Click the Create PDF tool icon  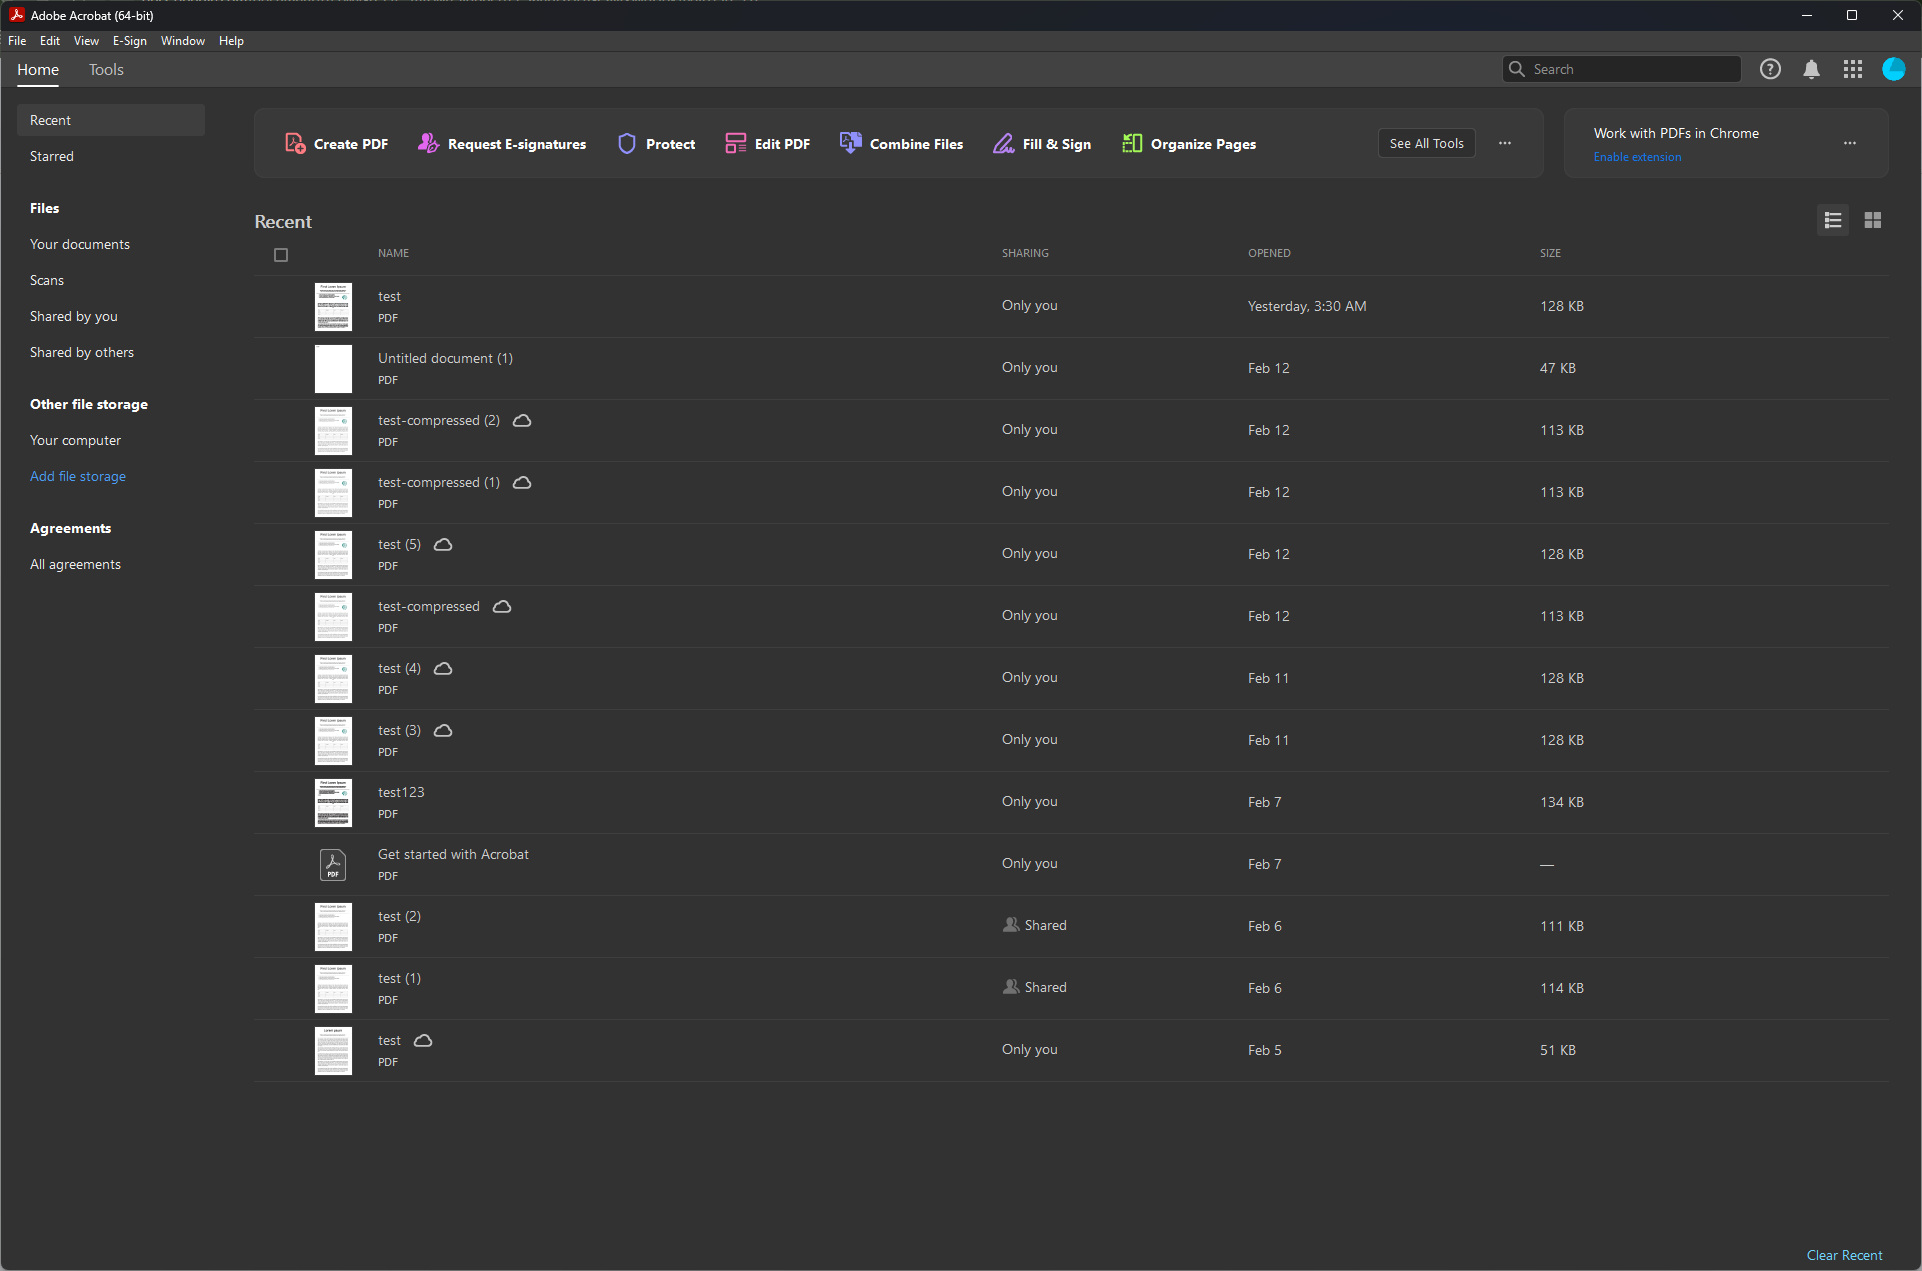(x=295, y=143)
